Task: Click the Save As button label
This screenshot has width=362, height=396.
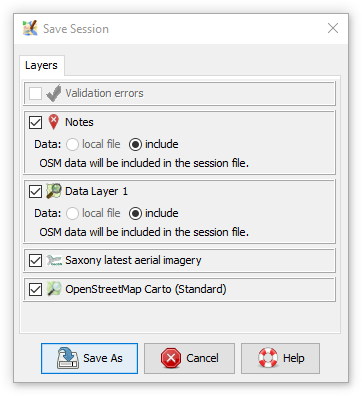Action: (103, 358)
